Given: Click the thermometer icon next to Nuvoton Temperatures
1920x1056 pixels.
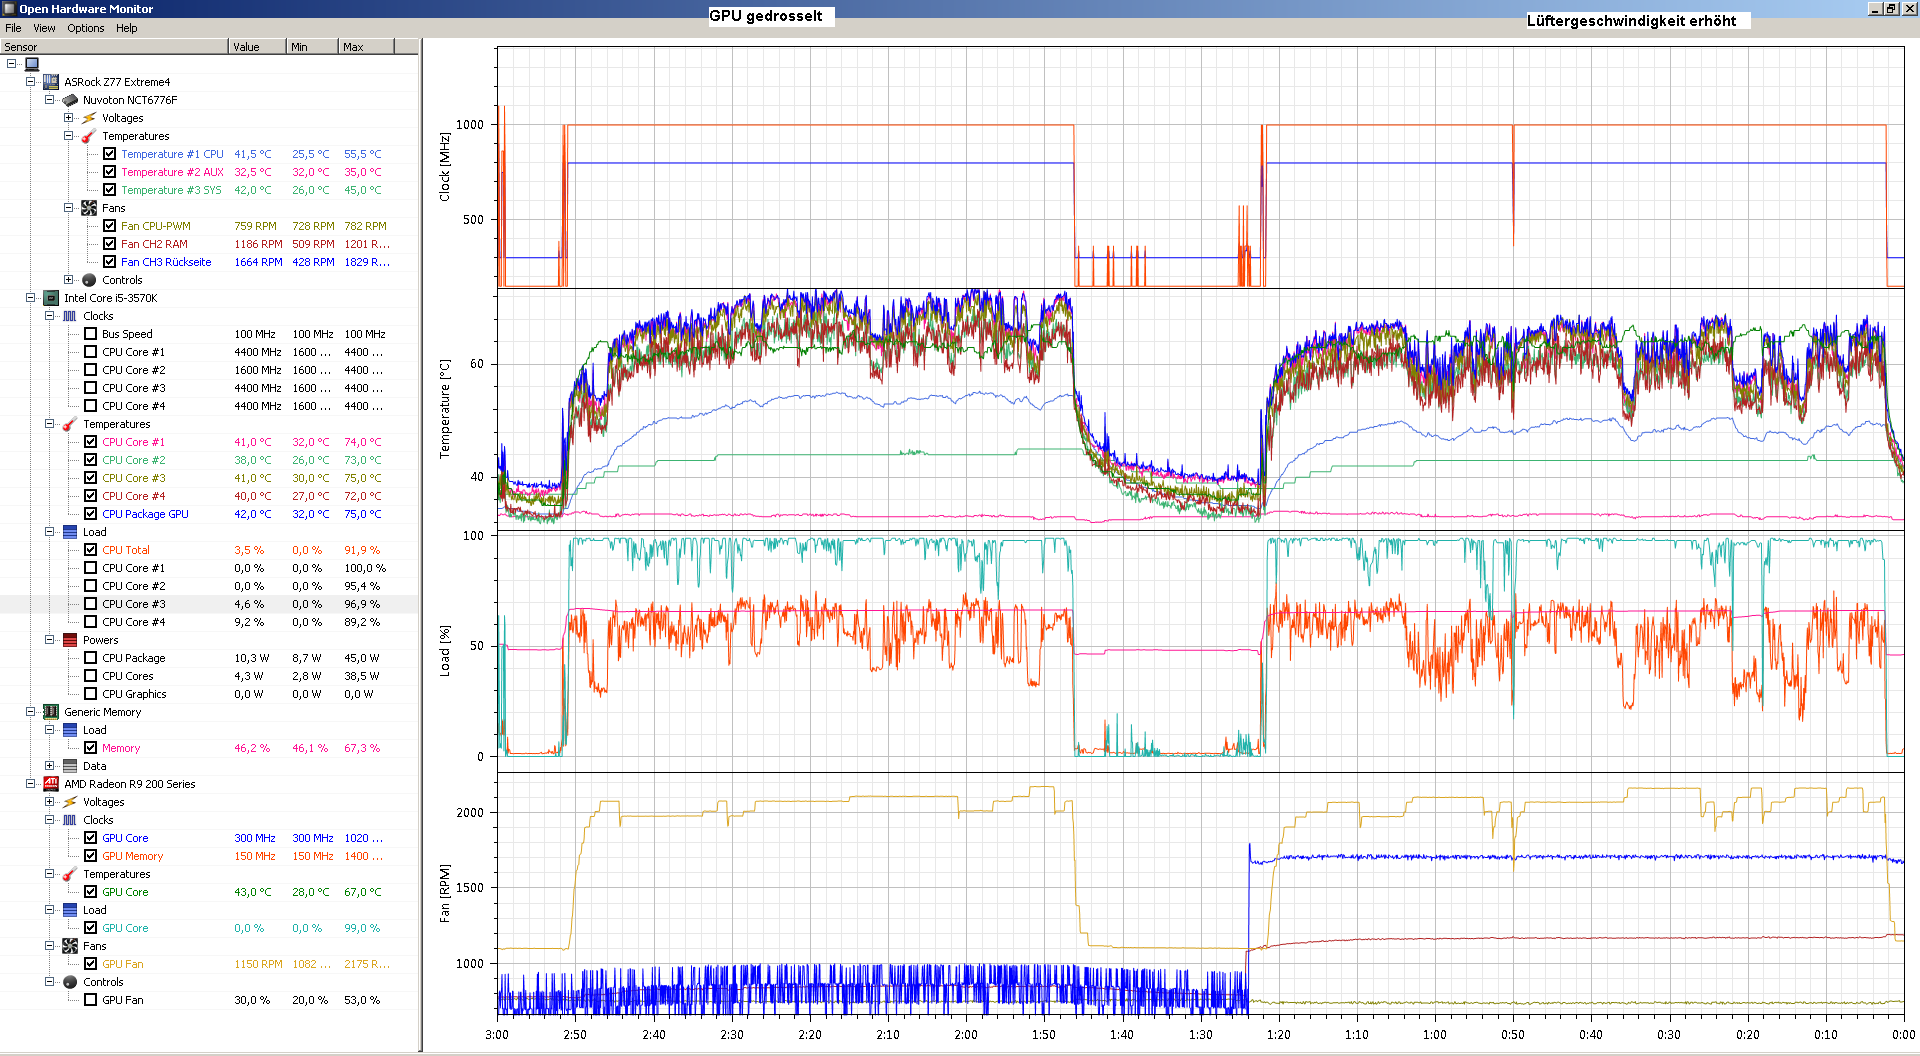Looking at the screenshot, I should click(89, 136).
